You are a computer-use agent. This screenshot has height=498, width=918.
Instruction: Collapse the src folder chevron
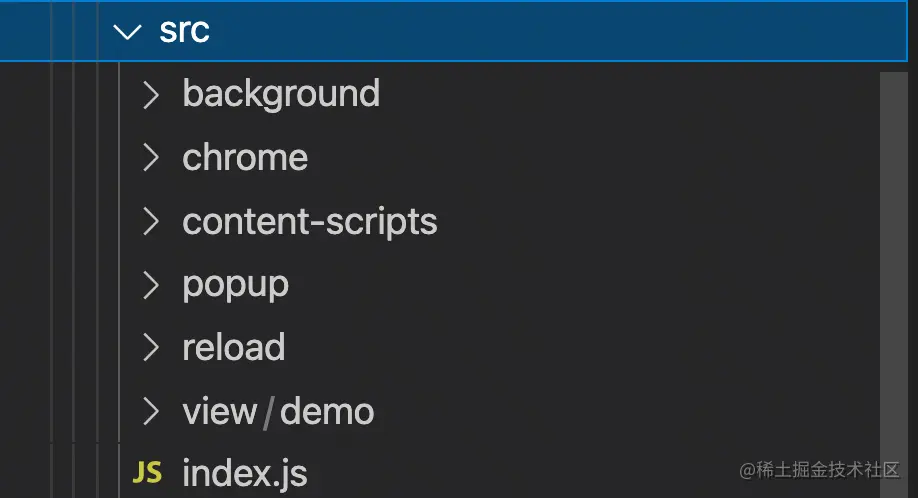pyautogui.click(x=128, y=31)
